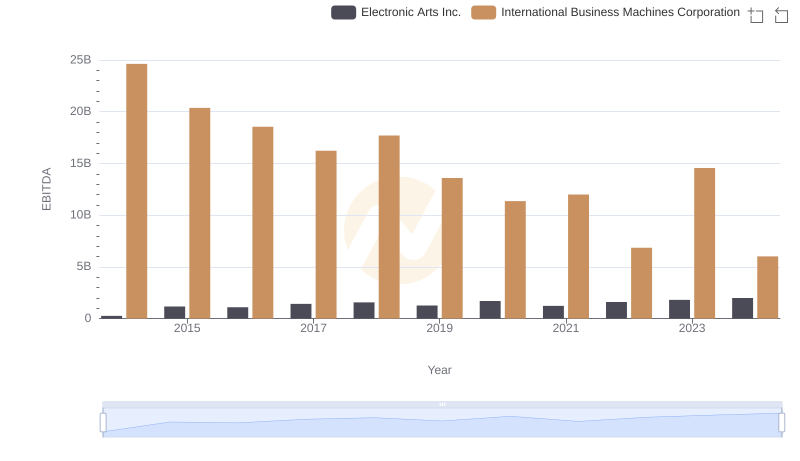Click the Electronic Arts bar for 2024
Image resolution: width=800 pixels, height=461 pixels.
coord(743,309)
